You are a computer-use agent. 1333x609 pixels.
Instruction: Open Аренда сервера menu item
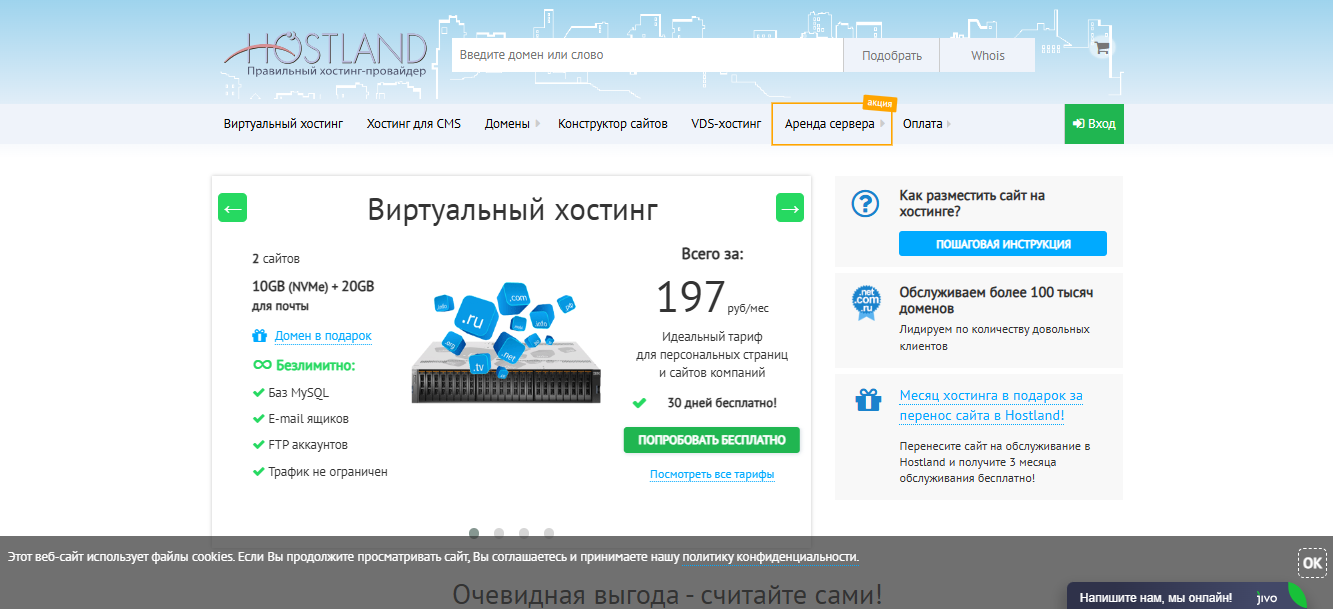tap(830, 124)
